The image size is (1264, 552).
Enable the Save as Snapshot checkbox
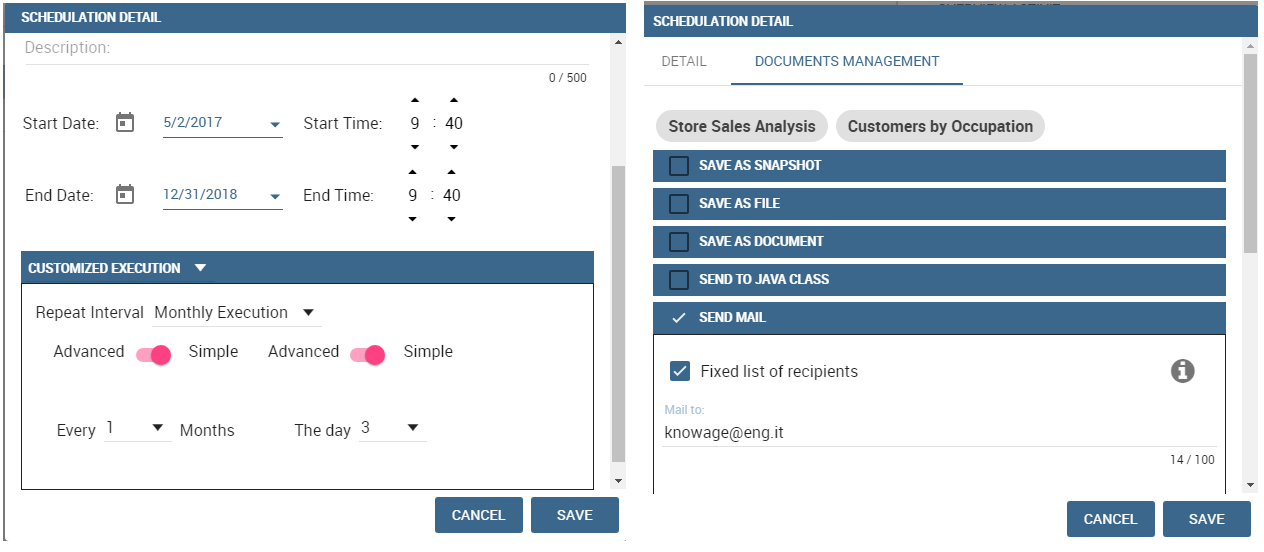pos(679,165)
